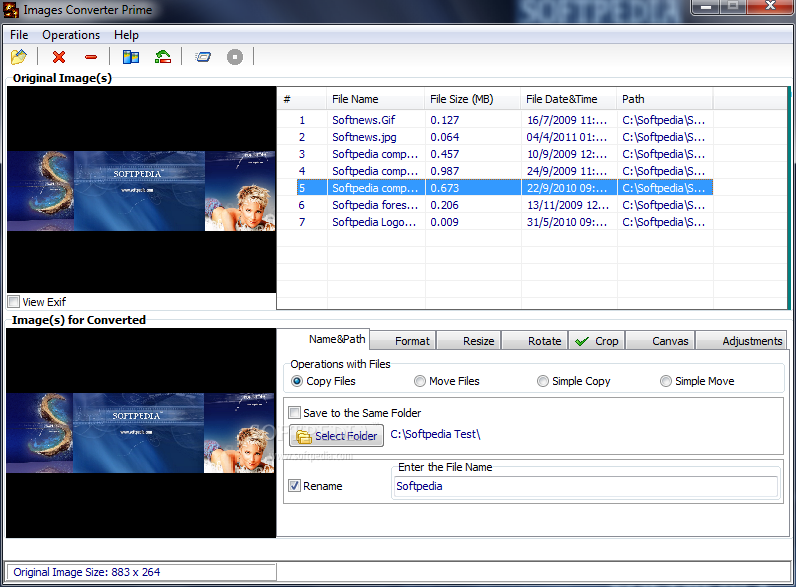Click the selected row's size 0.673
Viewport: 796px width, 587px height.
coord(445,188)
